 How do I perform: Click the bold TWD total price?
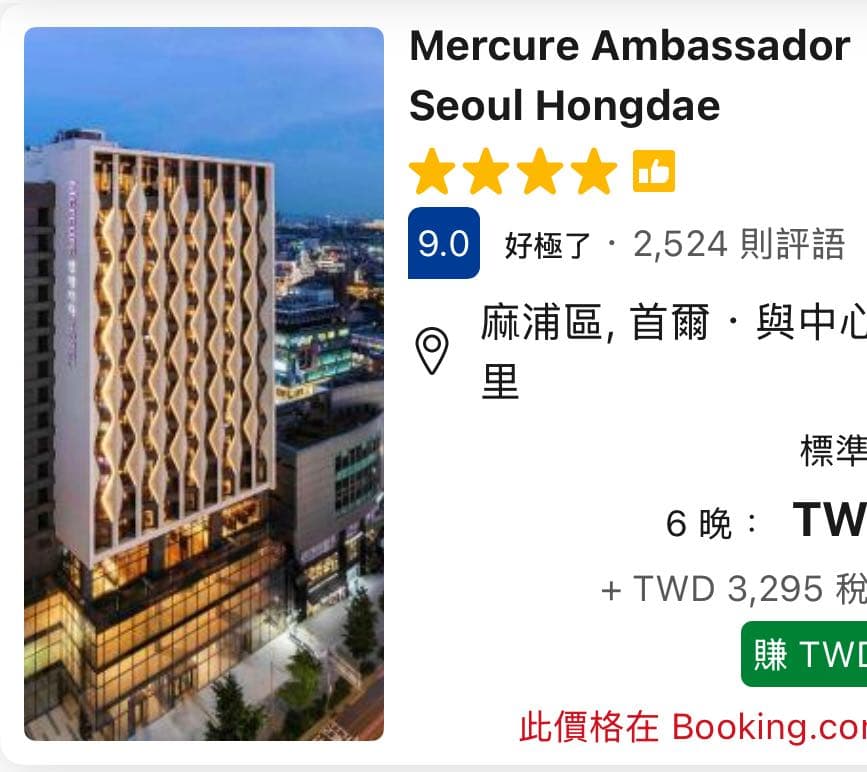830,519
